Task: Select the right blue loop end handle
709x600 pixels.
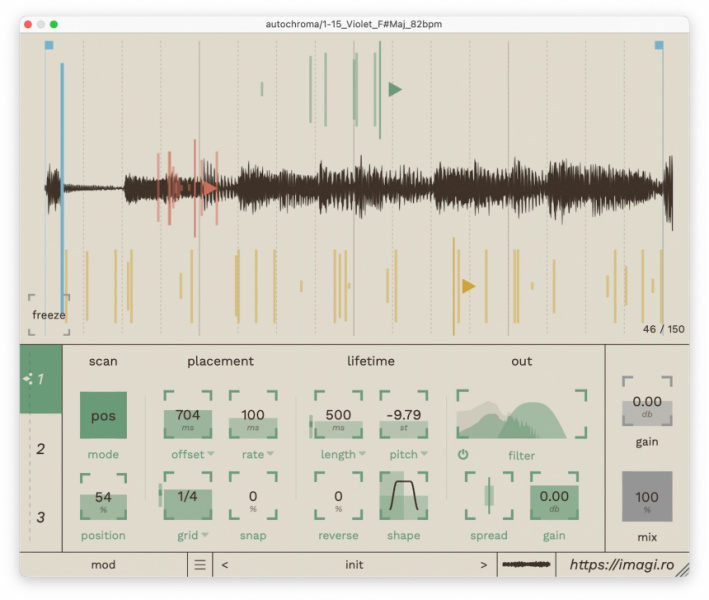Action: (x=659, y=45)
